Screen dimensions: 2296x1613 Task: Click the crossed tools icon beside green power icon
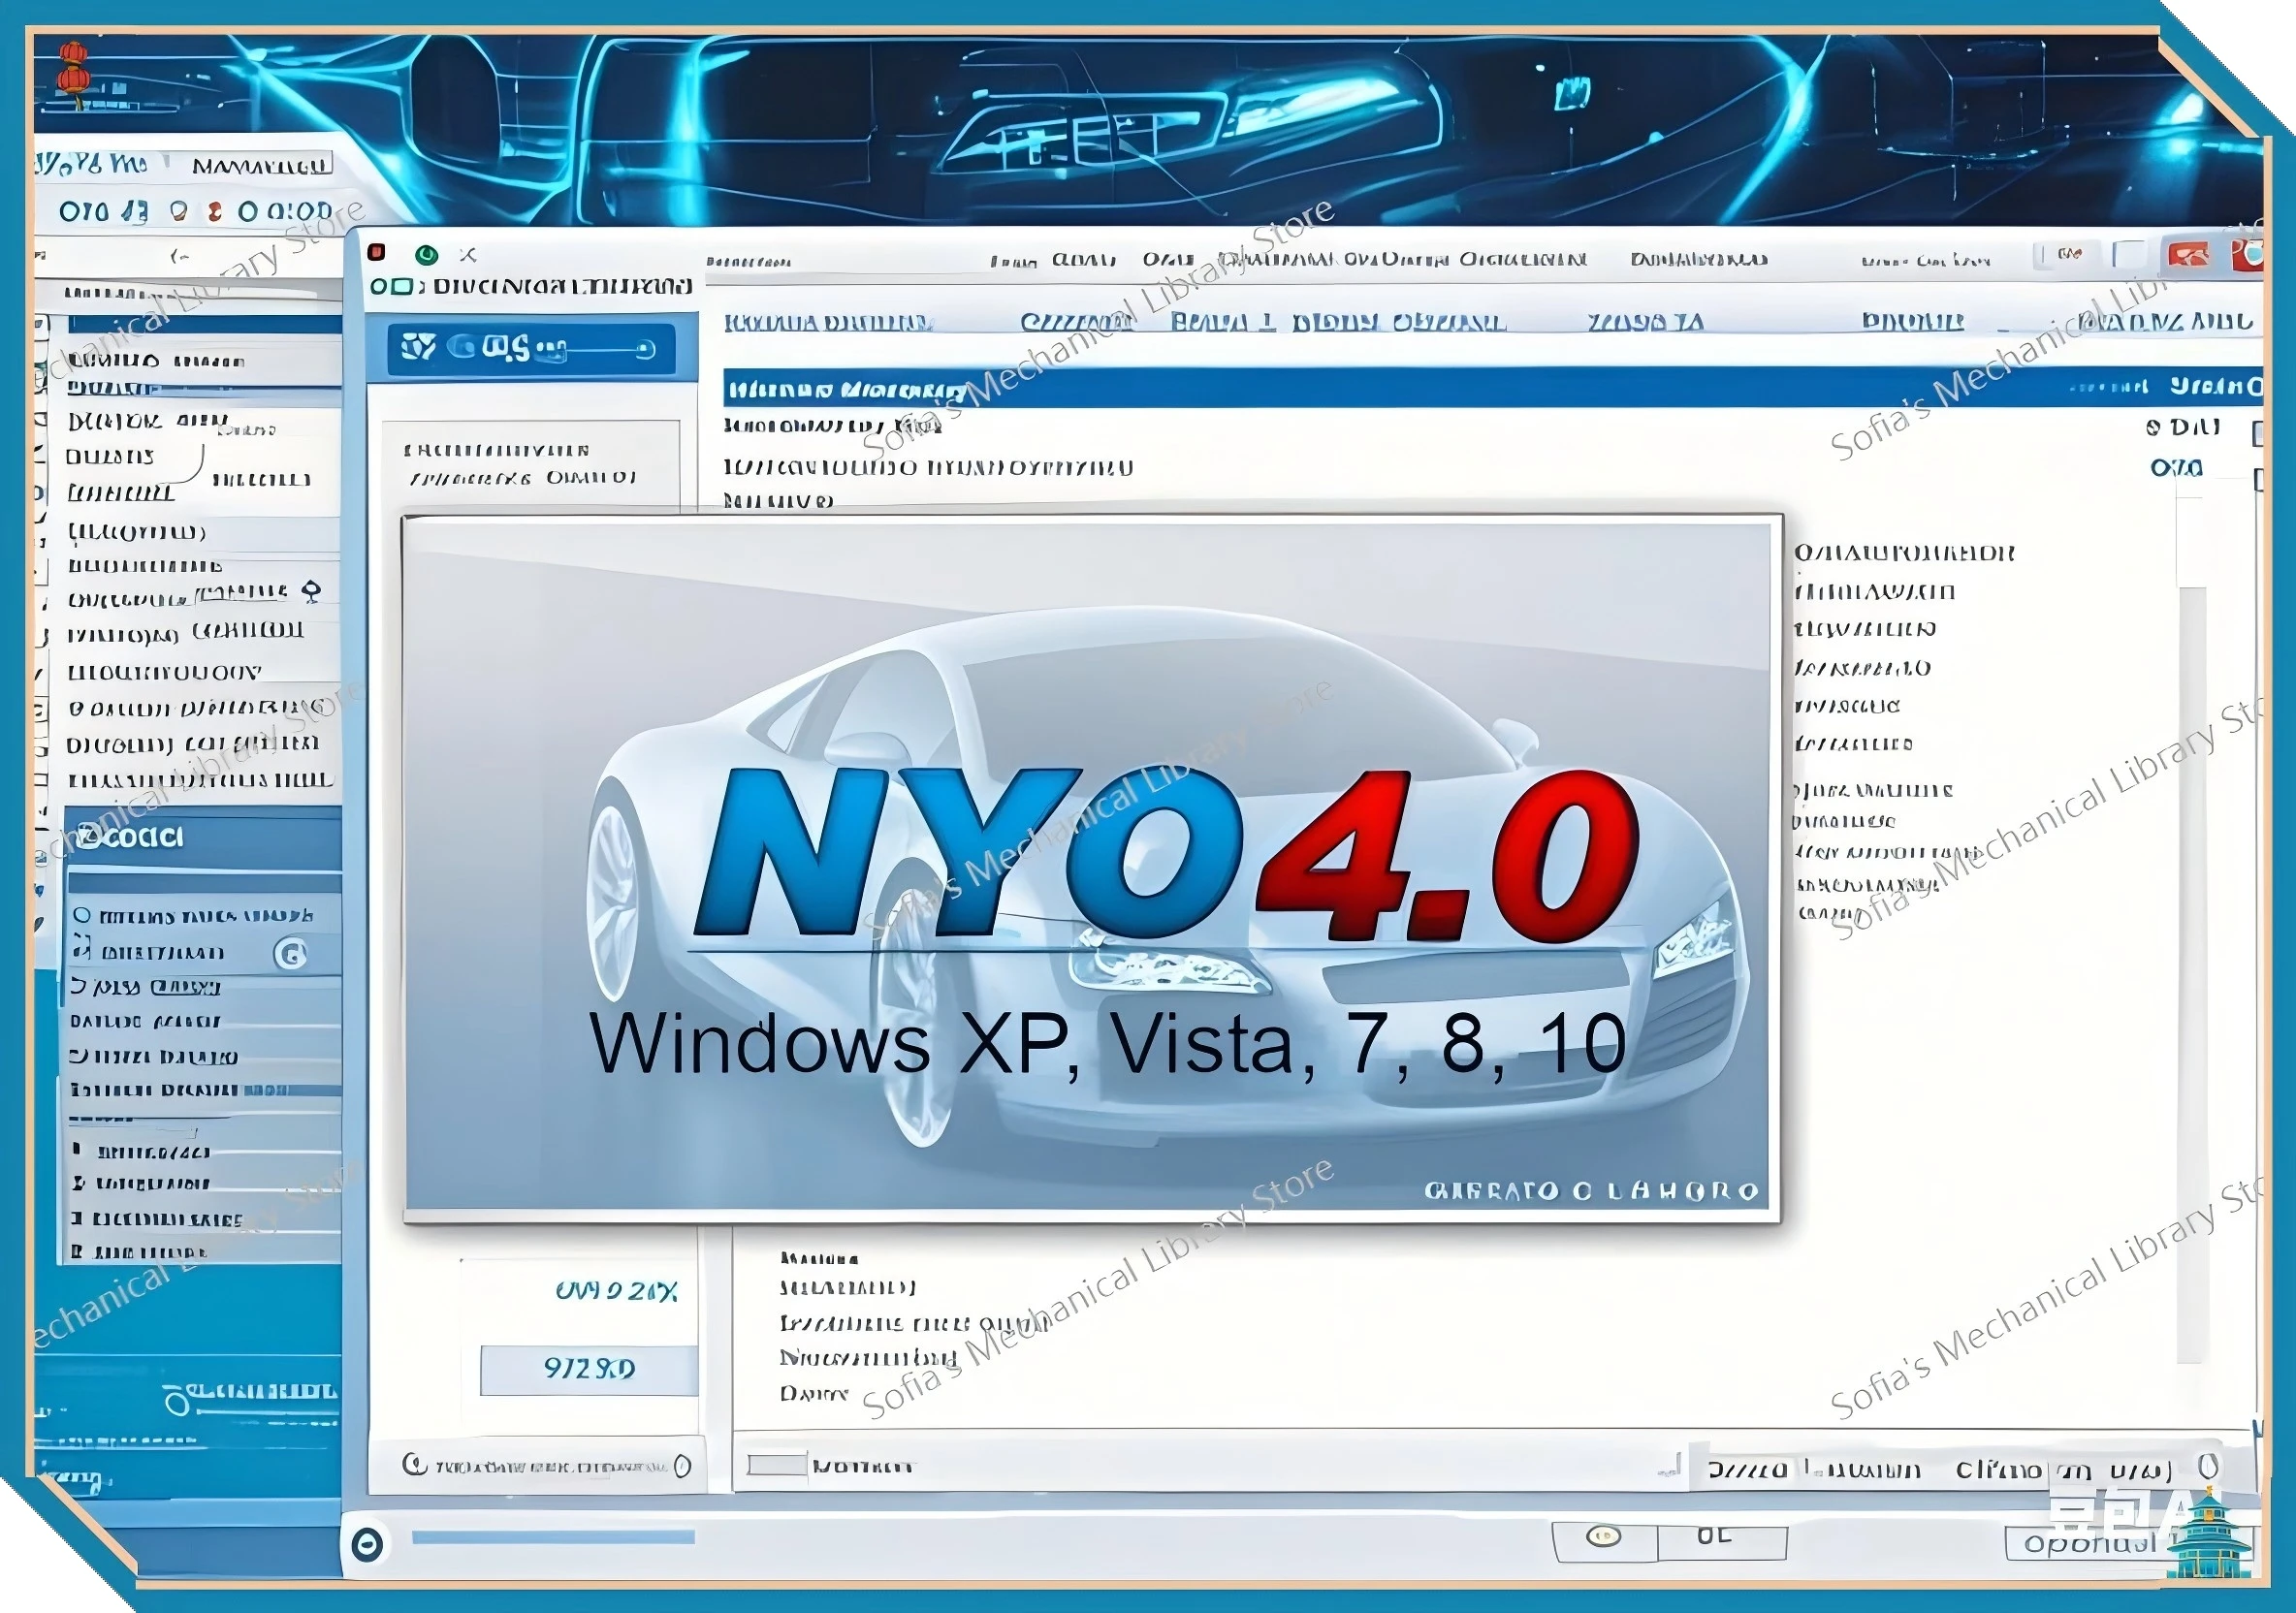click(468, 255)
